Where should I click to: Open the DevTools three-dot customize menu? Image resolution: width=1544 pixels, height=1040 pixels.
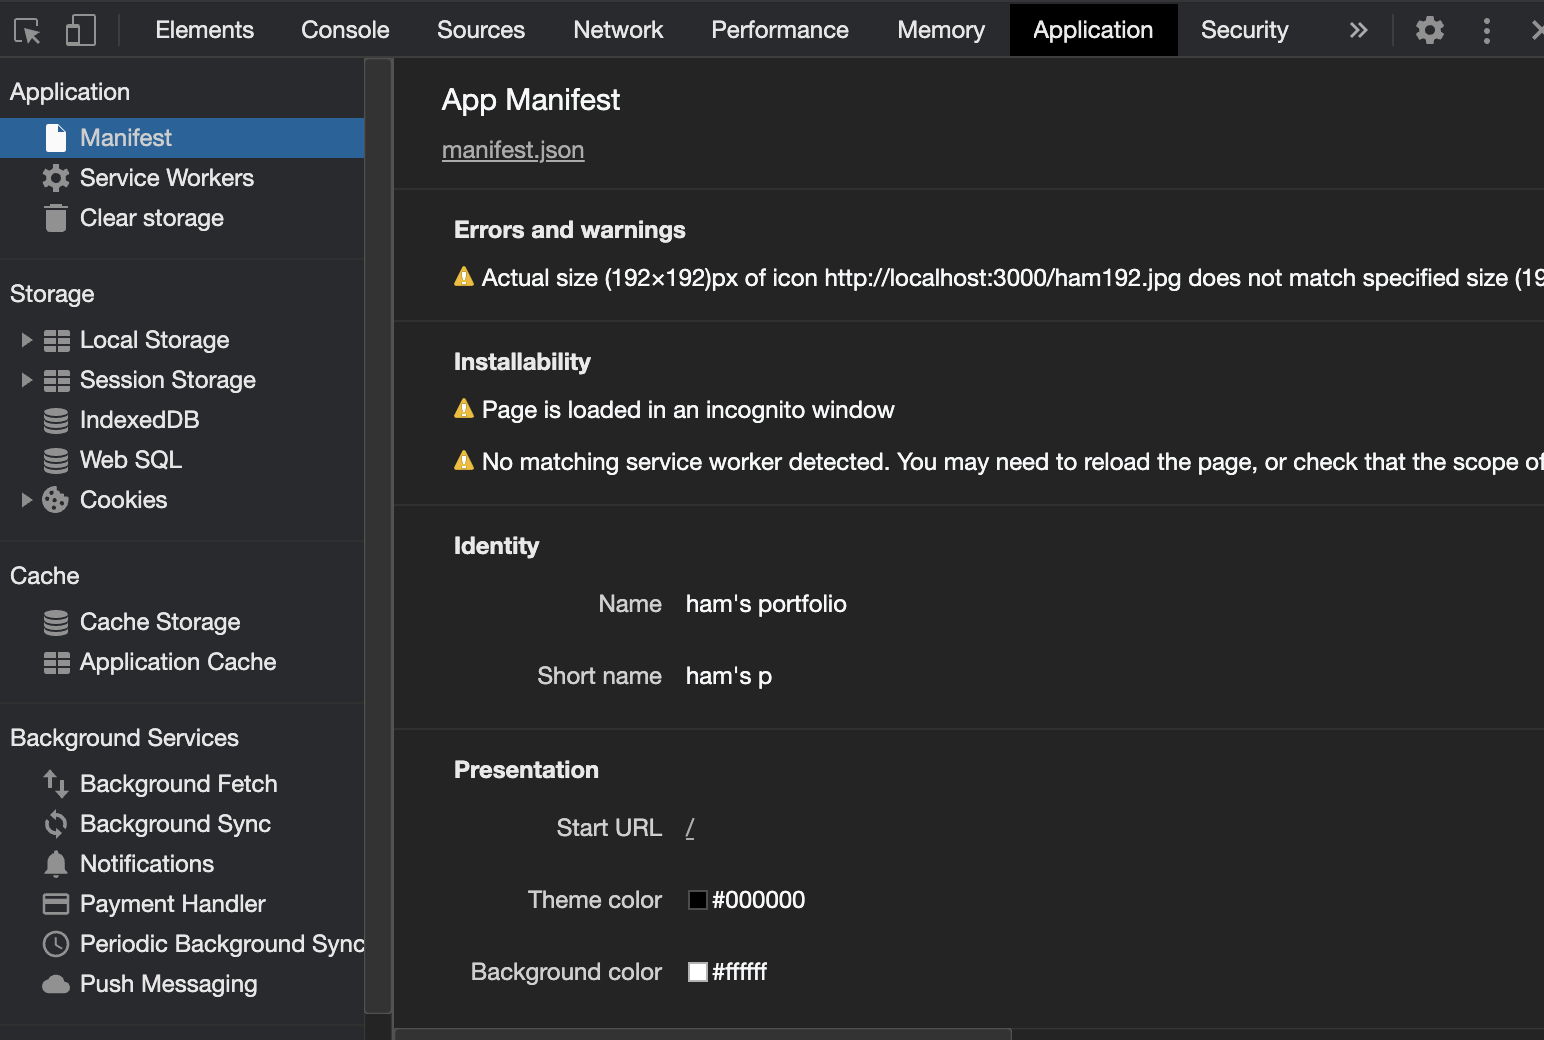[1487, 30]
